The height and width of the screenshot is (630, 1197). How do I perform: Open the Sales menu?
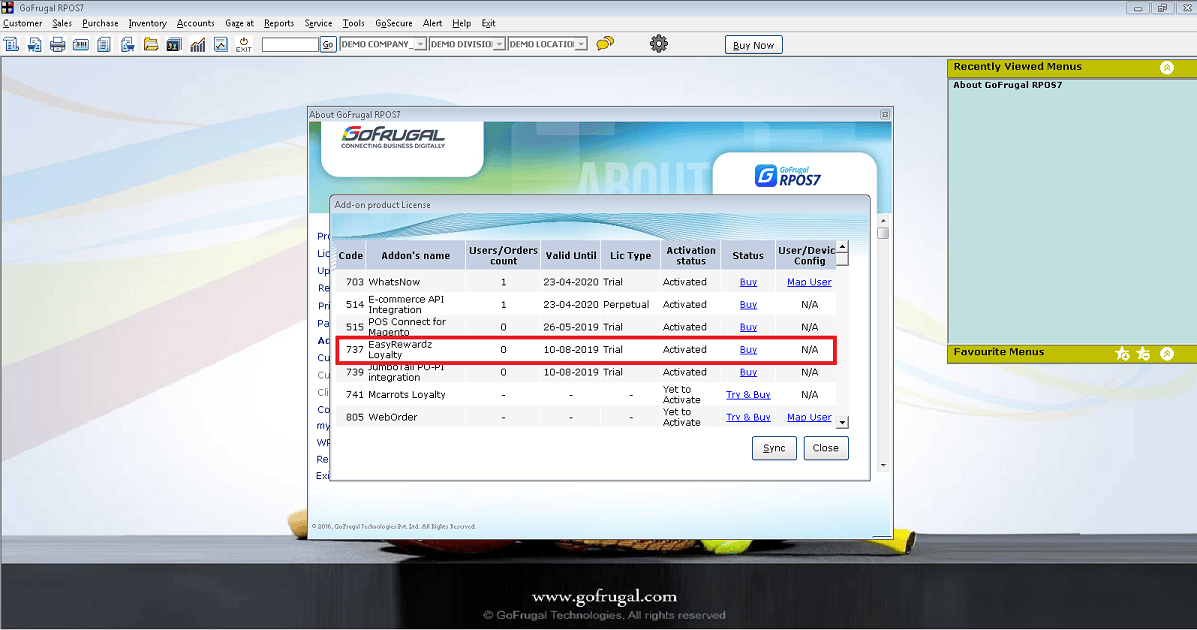coord(62,23)
